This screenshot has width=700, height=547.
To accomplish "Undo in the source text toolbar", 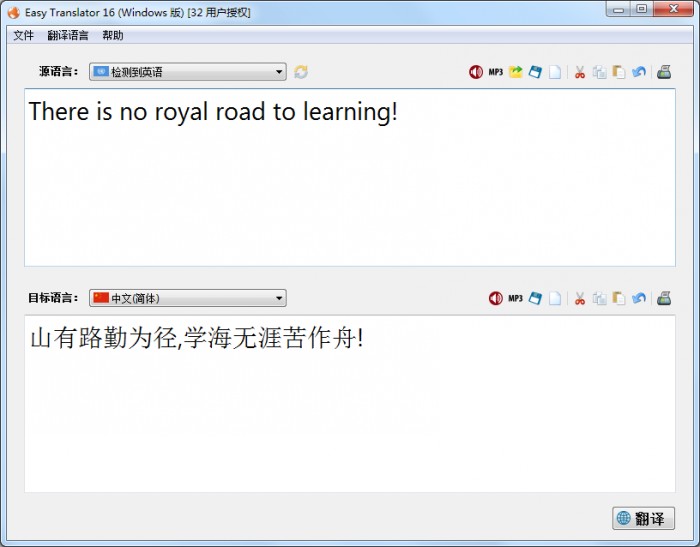I will [x=639, y=72].
